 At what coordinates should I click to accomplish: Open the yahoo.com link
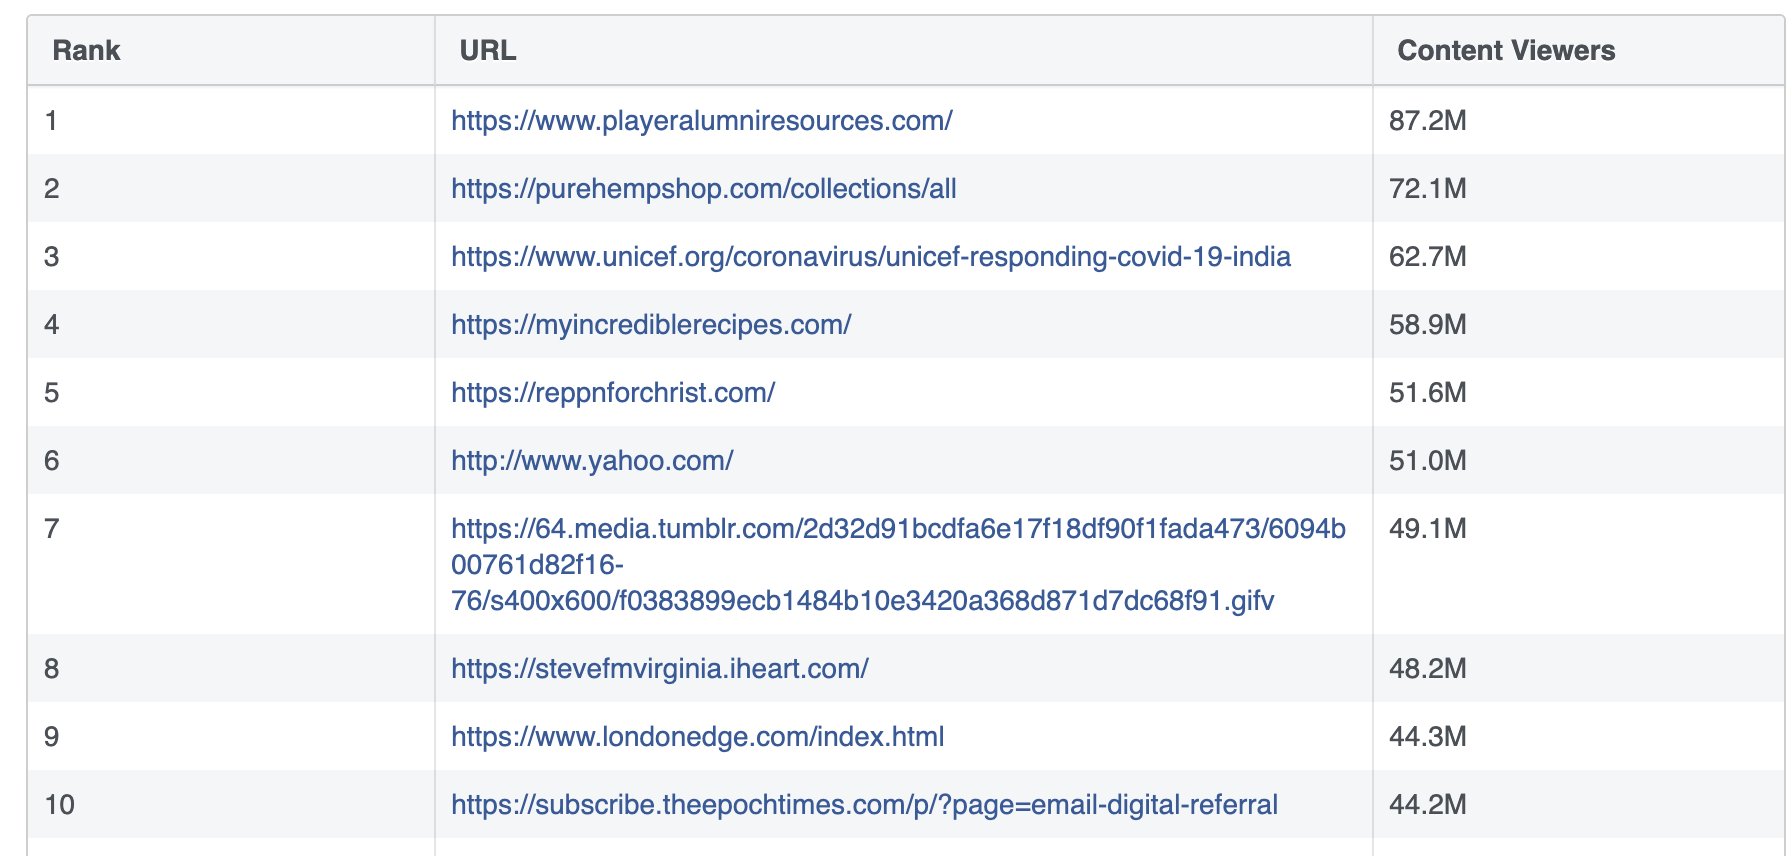coord(592,461)
